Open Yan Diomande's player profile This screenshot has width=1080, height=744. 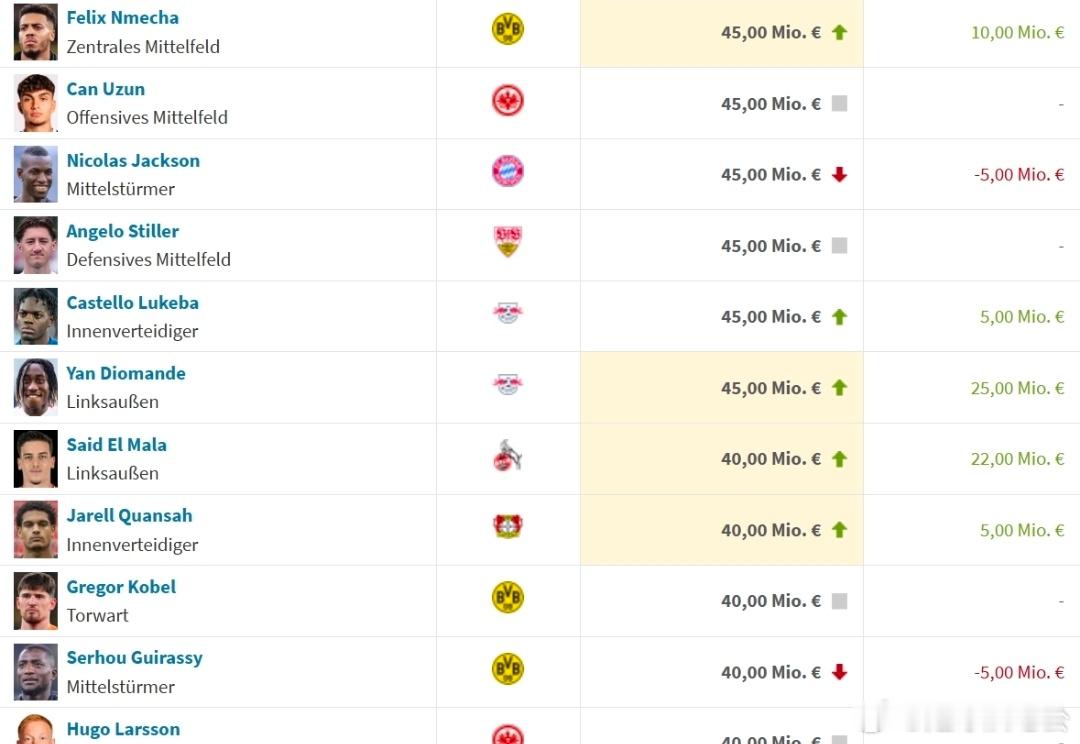pyautogui.click(x=126, y=374)
